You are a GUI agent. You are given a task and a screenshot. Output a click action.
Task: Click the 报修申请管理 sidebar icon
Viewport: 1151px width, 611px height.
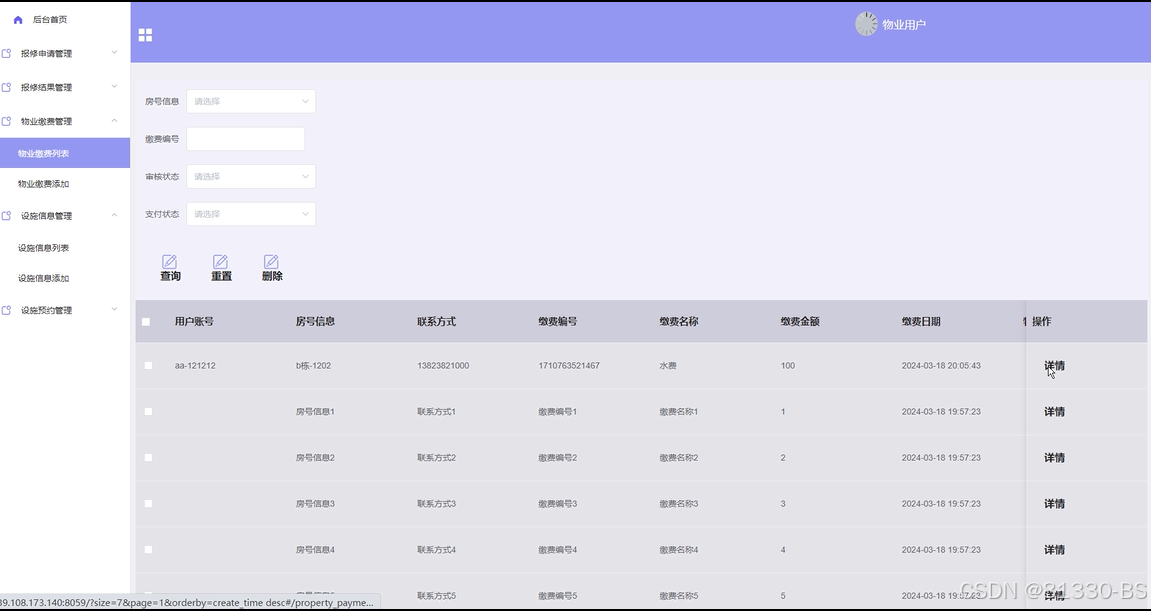coord(7,54)
